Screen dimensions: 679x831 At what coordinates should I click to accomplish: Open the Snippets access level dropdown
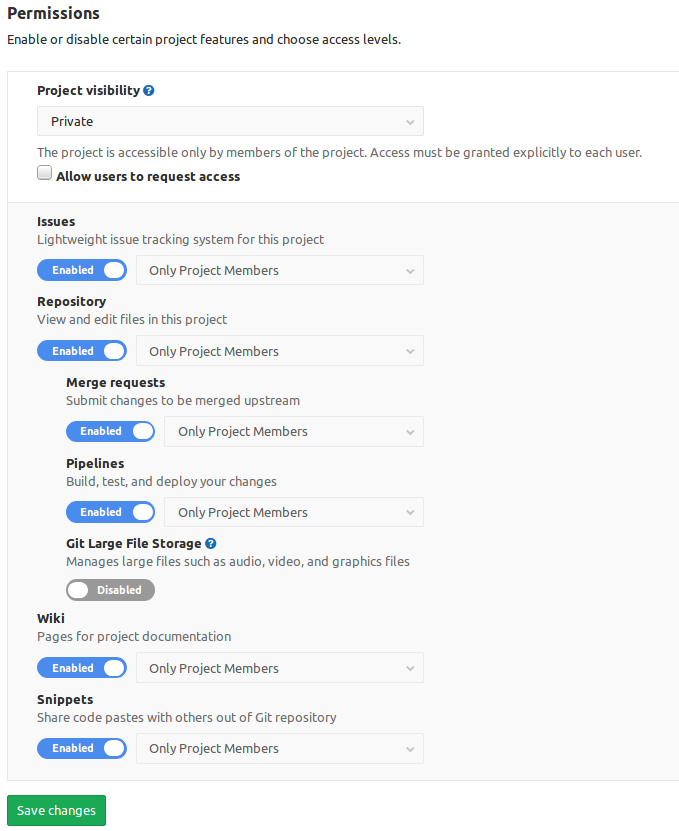click(280, 748)
